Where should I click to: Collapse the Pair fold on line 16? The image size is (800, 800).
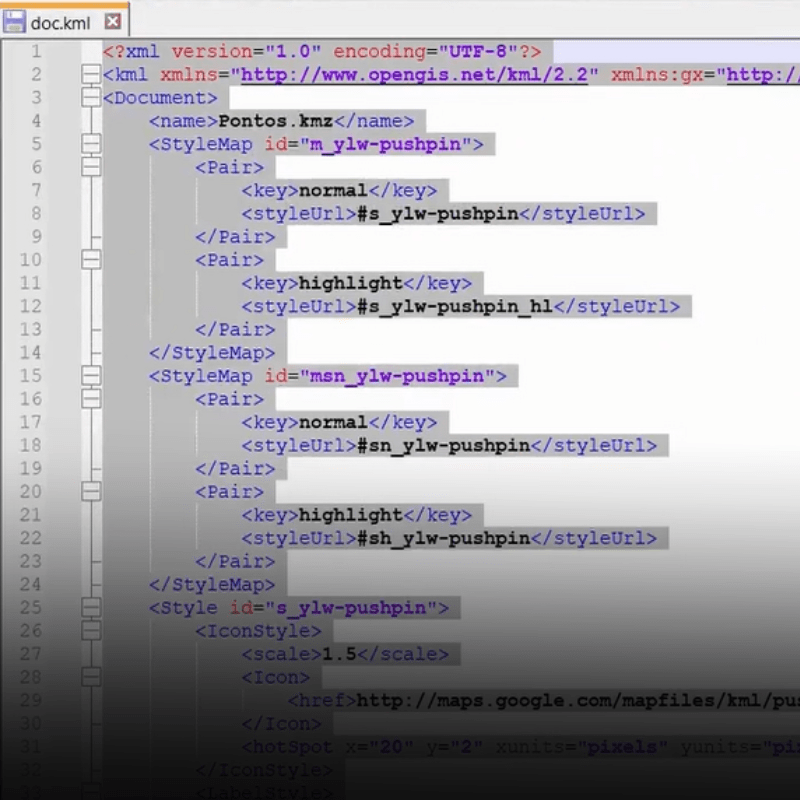pos(91,398)
